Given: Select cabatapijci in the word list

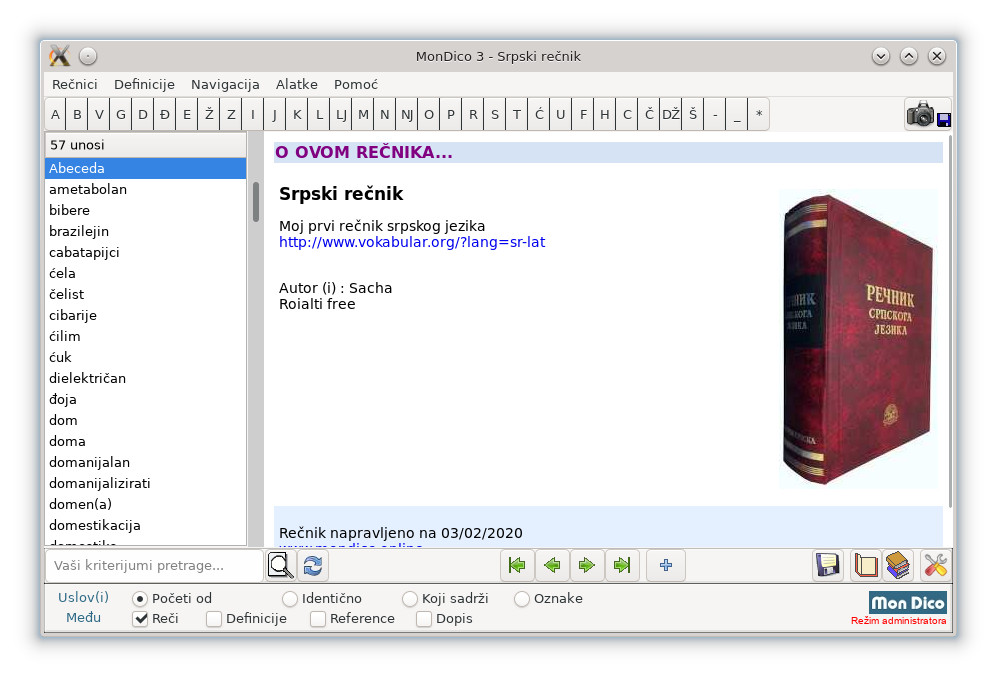Looking at the screenshot, I should pos(146,252).
